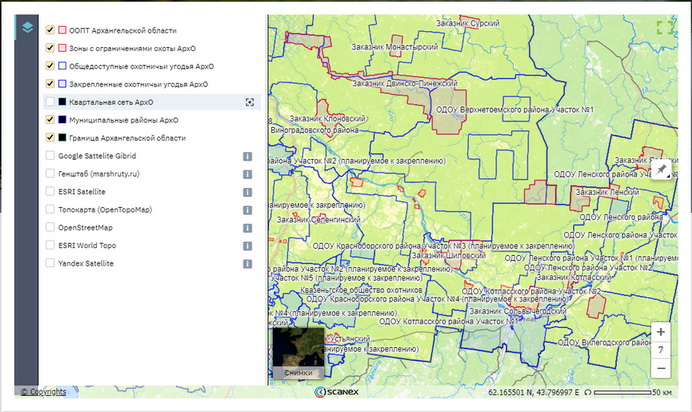The image size is (692, 412).
Task: Turn on ESRI Satellite basemap checkbox
Action: pyautogui.click(x=50, y=192)
